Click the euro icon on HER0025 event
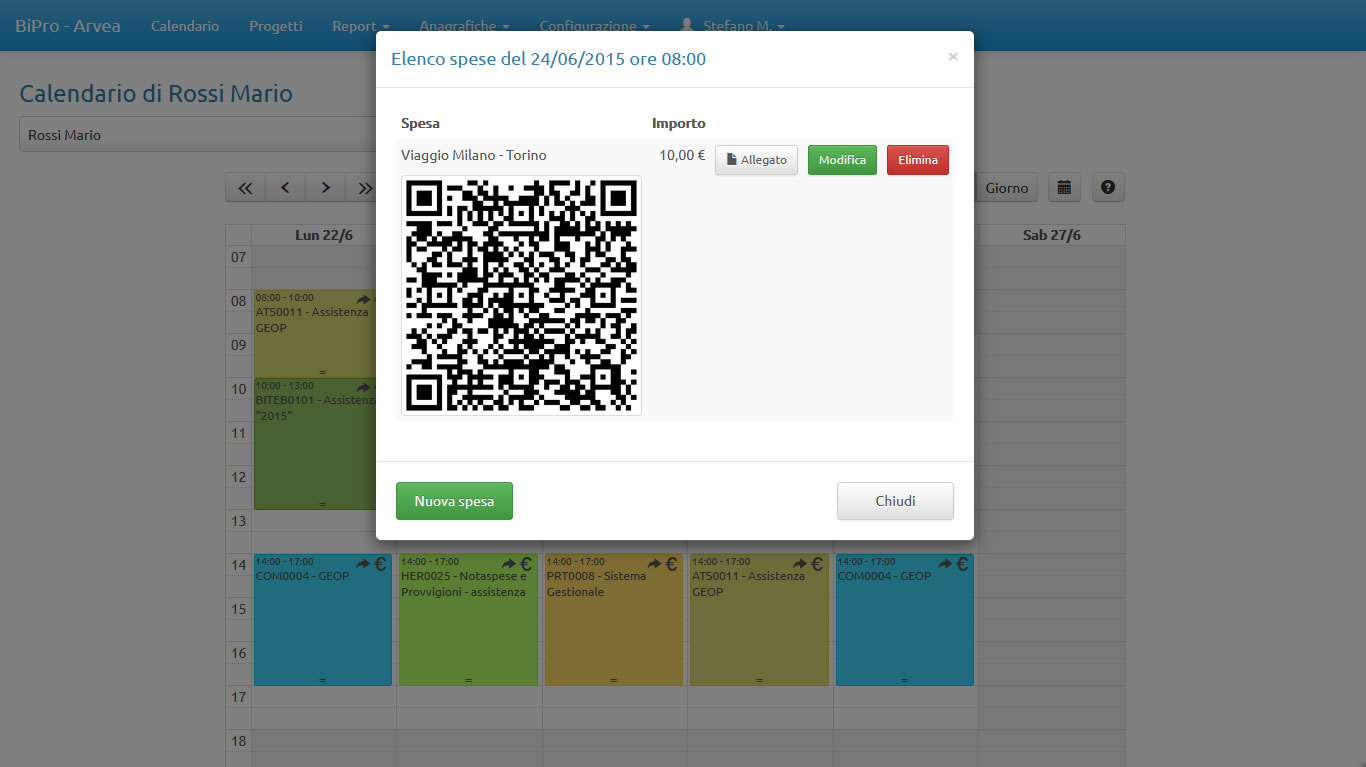Screen dimensions: 1366x767 point(525,564)
